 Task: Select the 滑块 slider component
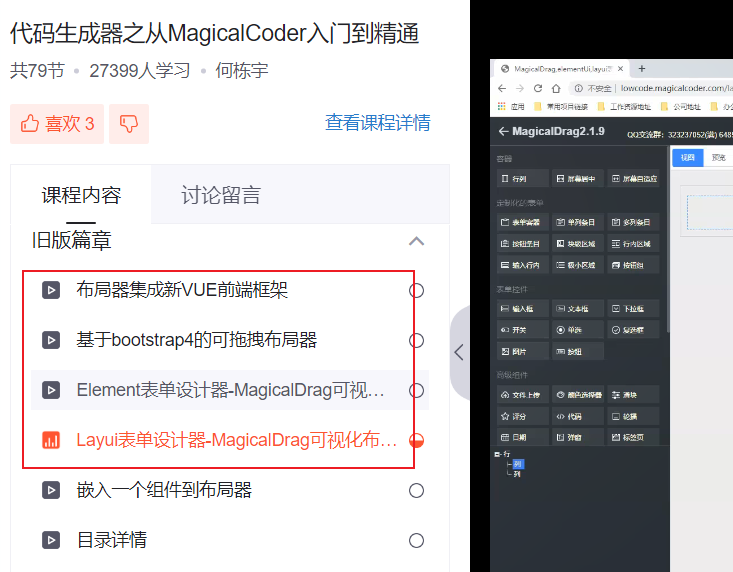633,395
